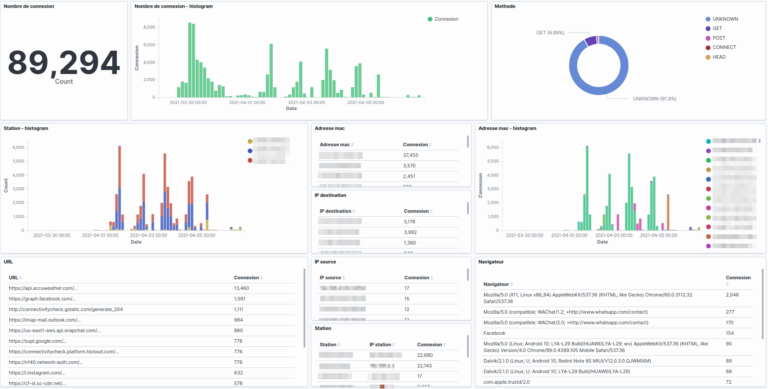Click the Navigateur table vertical scrollbar
This screenshot has height=389, width=768.
coord(763,304)
